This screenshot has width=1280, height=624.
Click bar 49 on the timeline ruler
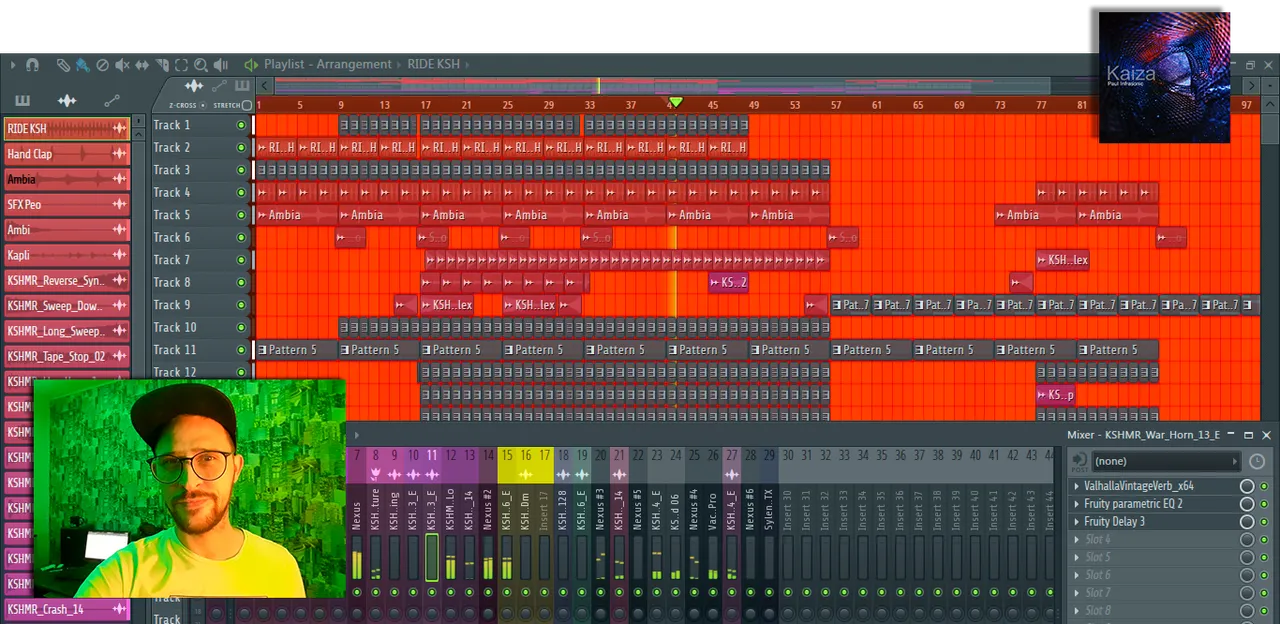753,105
